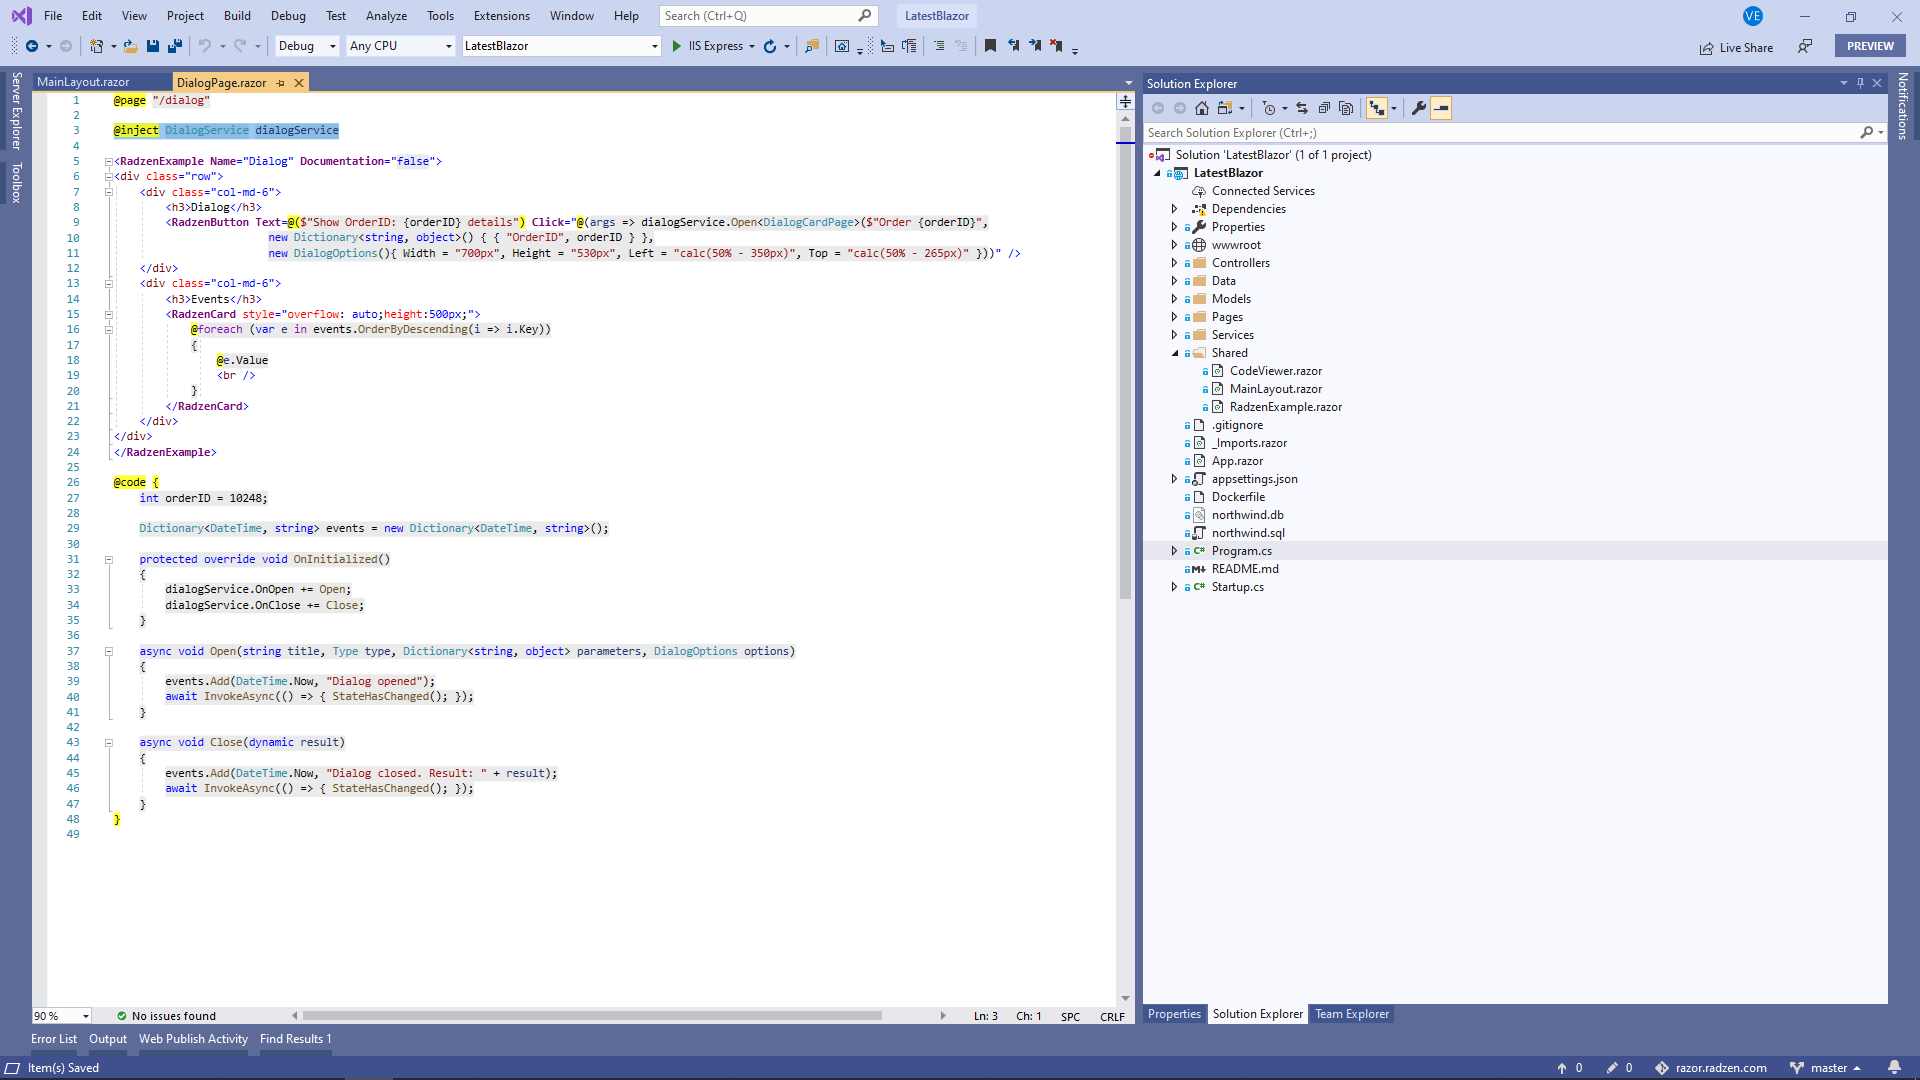Image resolution: width=1920 pixels, height=1080 pixels.
Task: Click the Navigate Backward arrow icon
Action: 32,46
